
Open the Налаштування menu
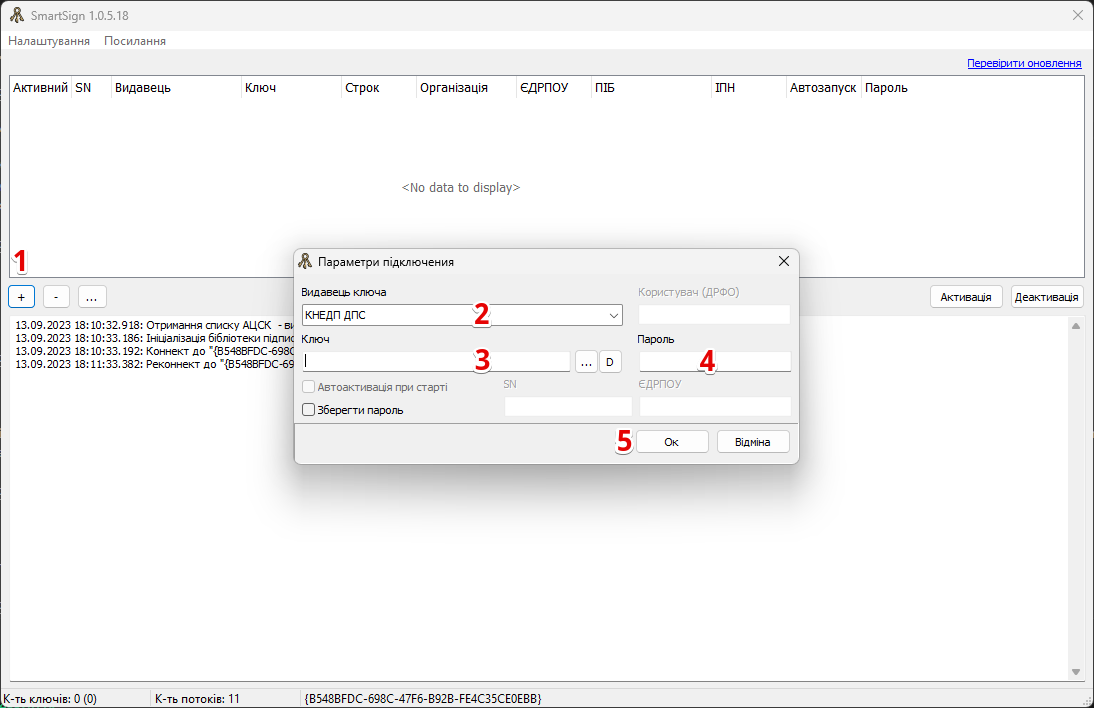[x=49, y=41]
